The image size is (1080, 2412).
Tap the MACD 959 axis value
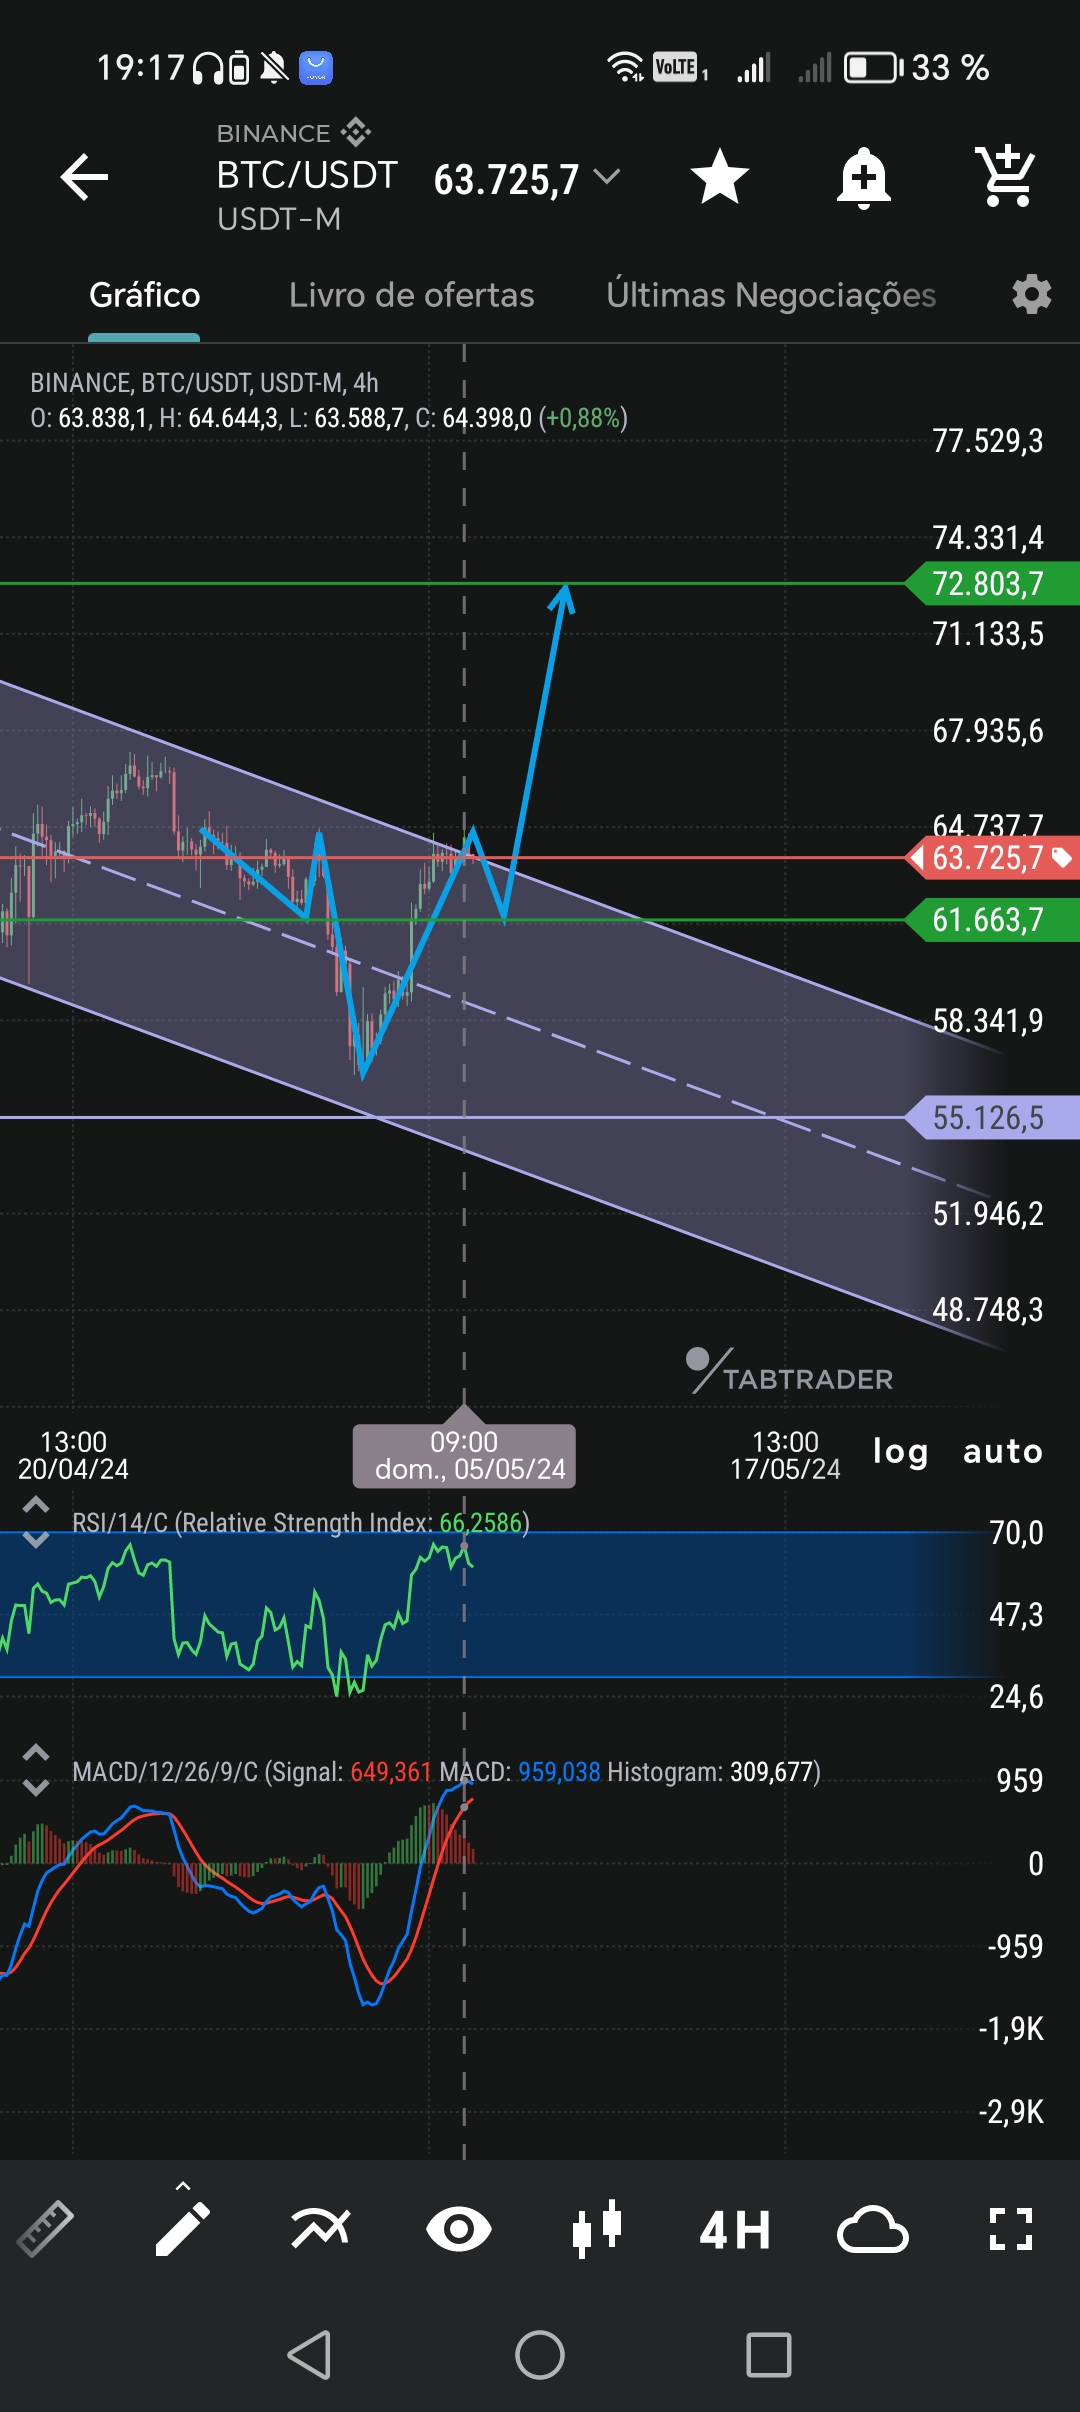click(x=1019, y=1780)
